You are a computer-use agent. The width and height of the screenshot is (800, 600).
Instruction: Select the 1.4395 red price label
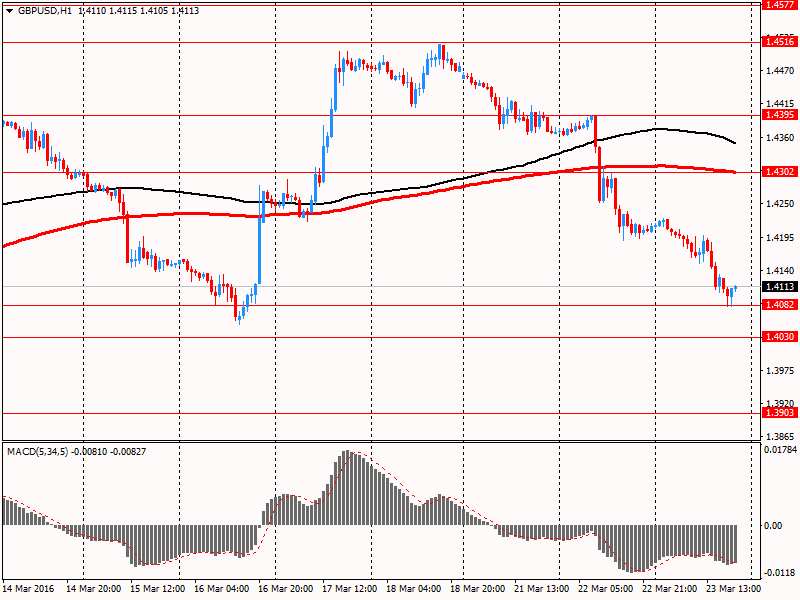pyautogui.click(x=780, y=115)
